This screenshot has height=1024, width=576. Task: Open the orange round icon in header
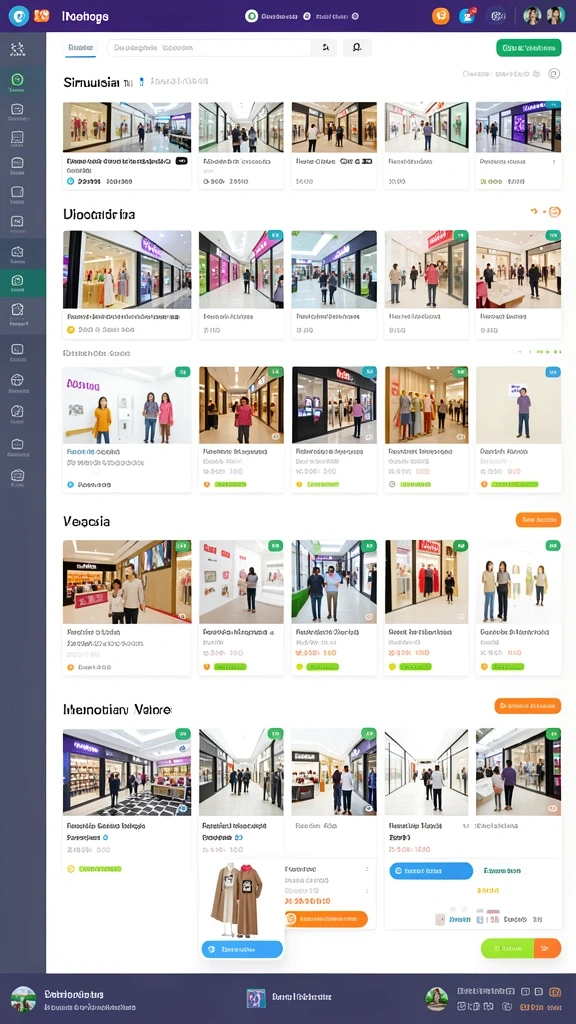click(441, 16)
